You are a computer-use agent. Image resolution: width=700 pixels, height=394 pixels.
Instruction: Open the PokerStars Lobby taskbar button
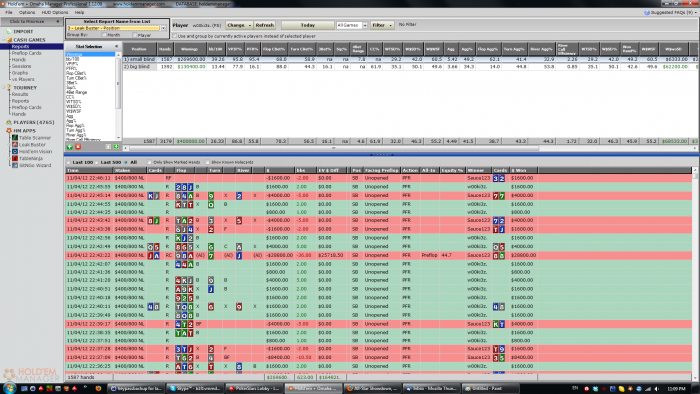pyautogui.click(x=253, y=389)
